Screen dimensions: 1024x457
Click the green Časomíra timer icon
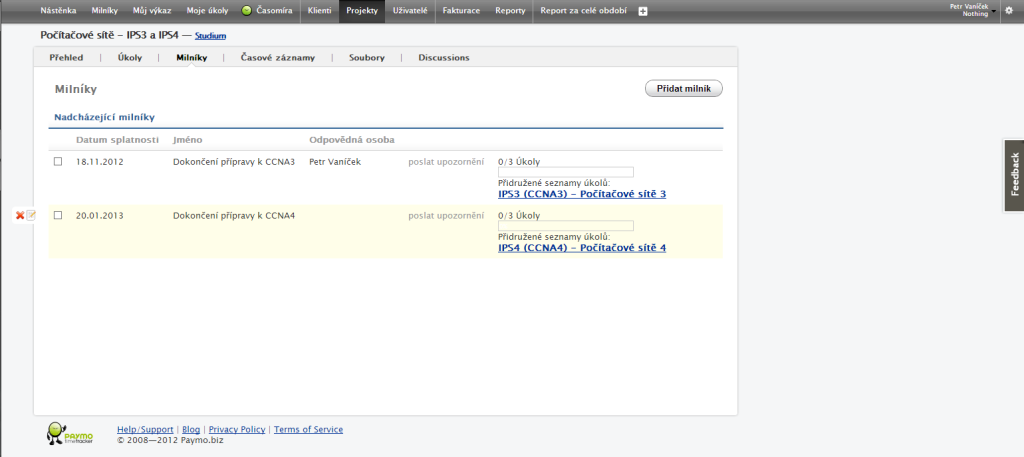247,11
